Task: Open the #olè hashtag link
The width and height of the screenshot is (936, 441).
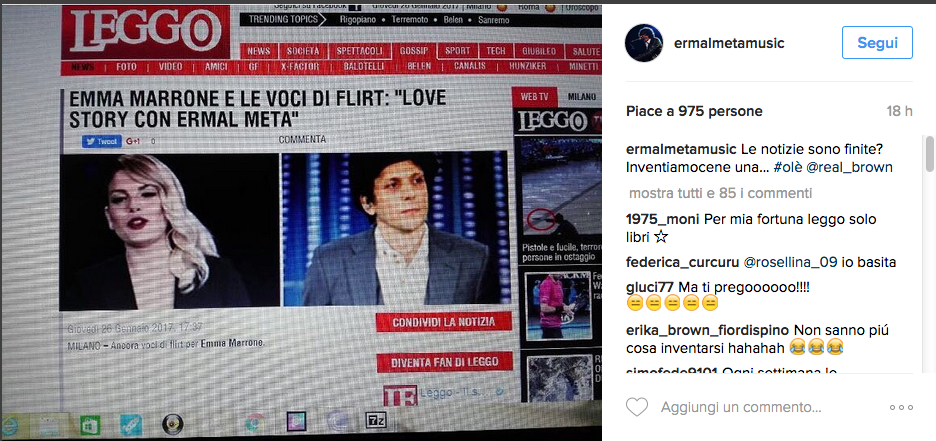Action: [x=788, y=168]
